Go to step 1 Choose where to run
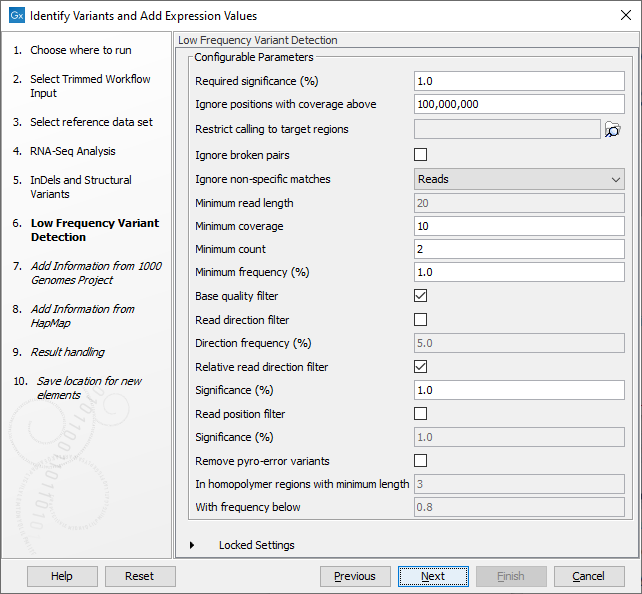Screen dimensions: 642x594 [81, 50]
